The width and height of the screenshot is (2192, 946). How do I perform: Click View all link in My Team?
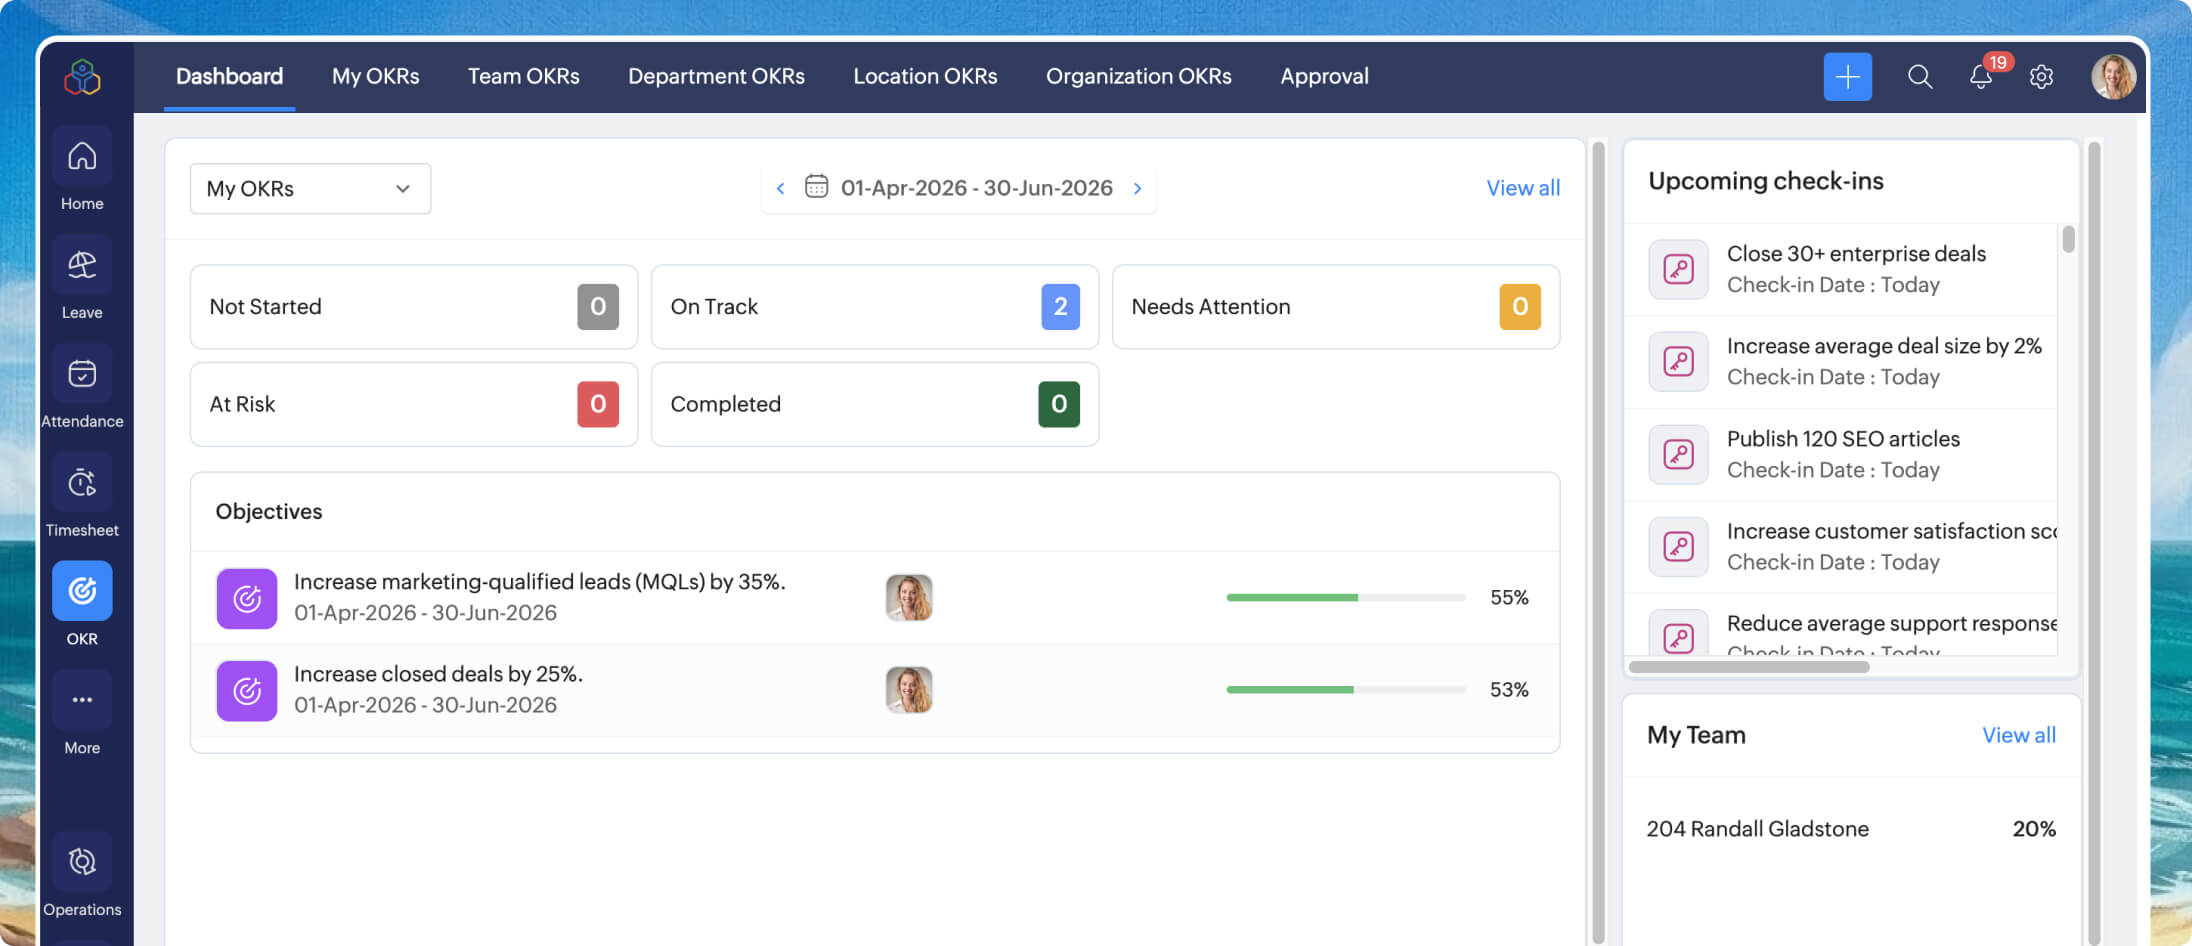[2019, 735]
